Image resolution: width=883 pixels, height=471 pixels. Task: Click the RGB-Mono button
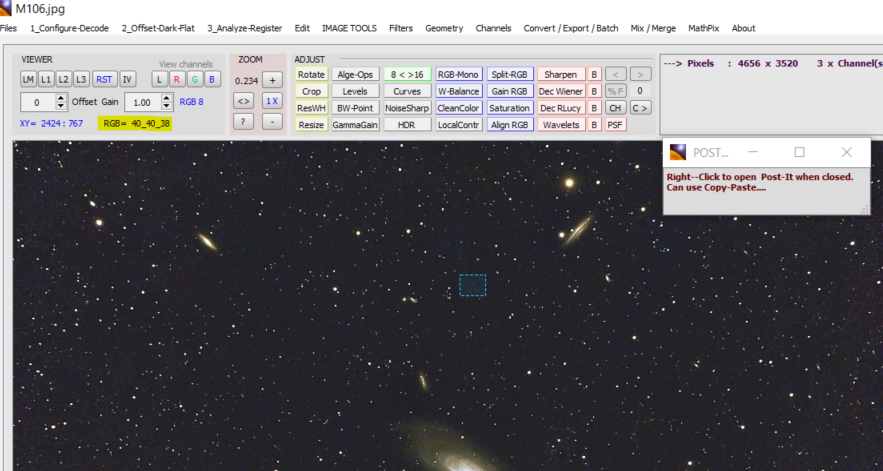pos(458,74)
